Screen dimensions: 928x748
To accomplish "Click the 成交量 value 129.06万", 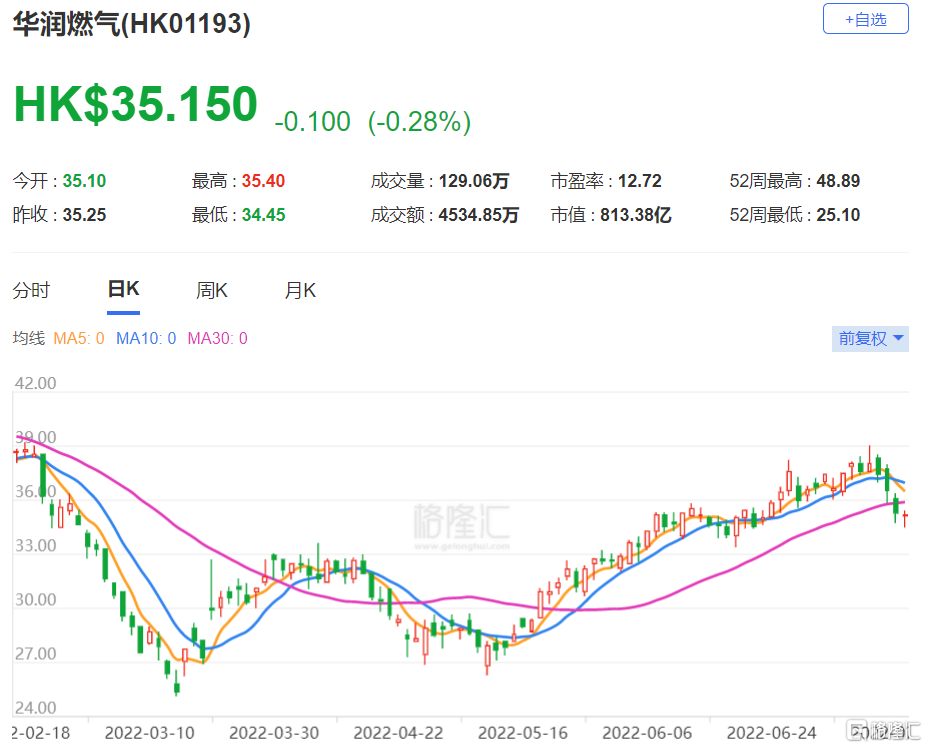I will click(x=474, y=181).
